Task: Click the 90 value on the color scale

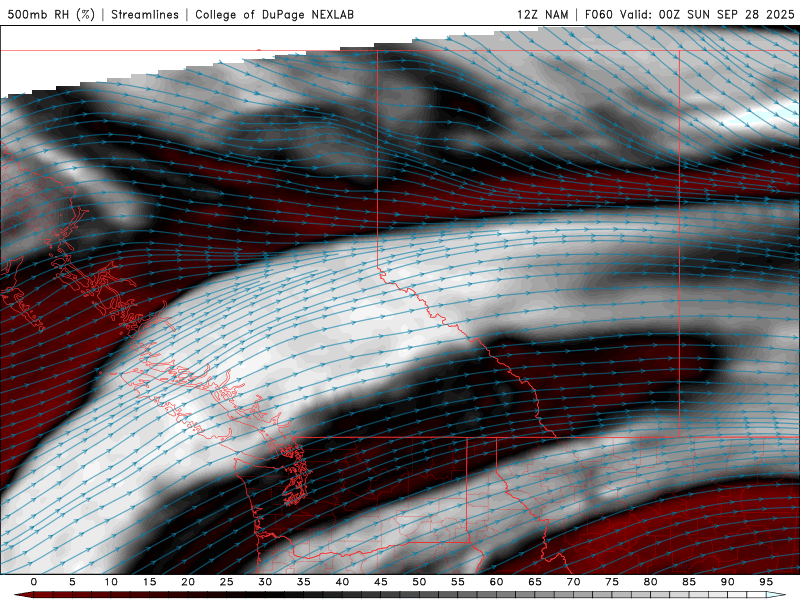Action: 727,582
